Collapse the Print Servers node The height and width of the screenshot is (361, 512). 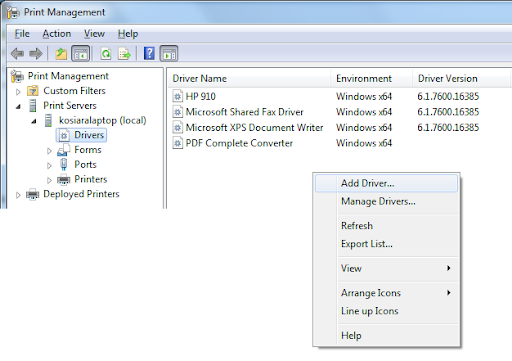[x=18, y=107]
